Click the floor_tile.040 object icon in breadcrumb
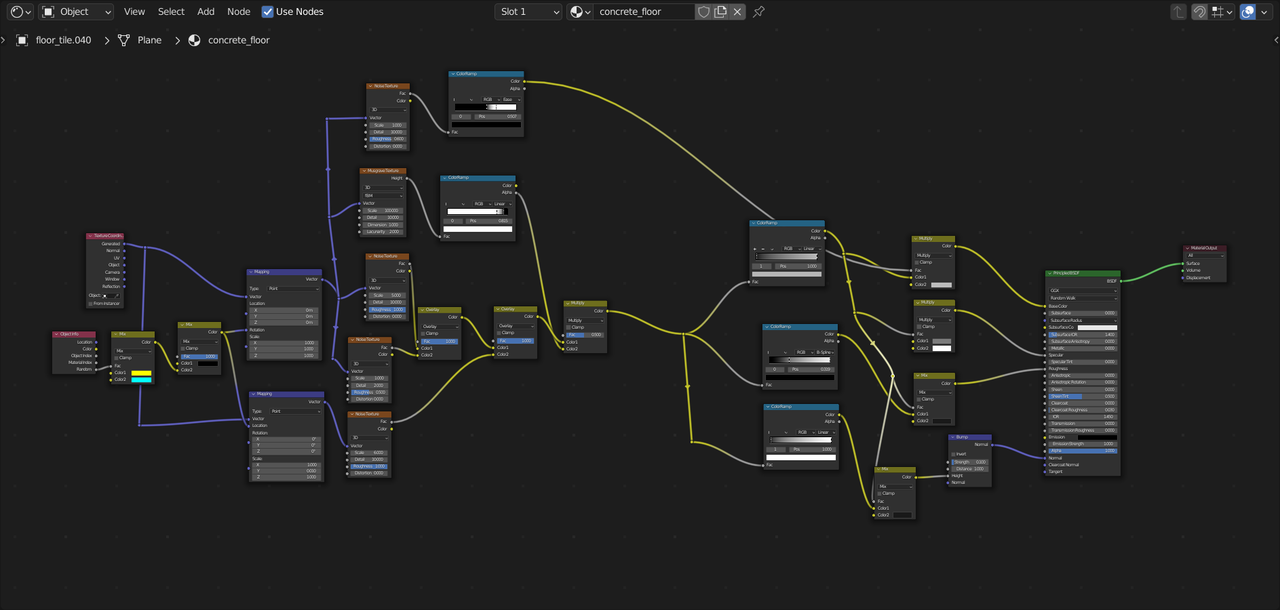Viewport: 1280px width, 610px height. 22,40
